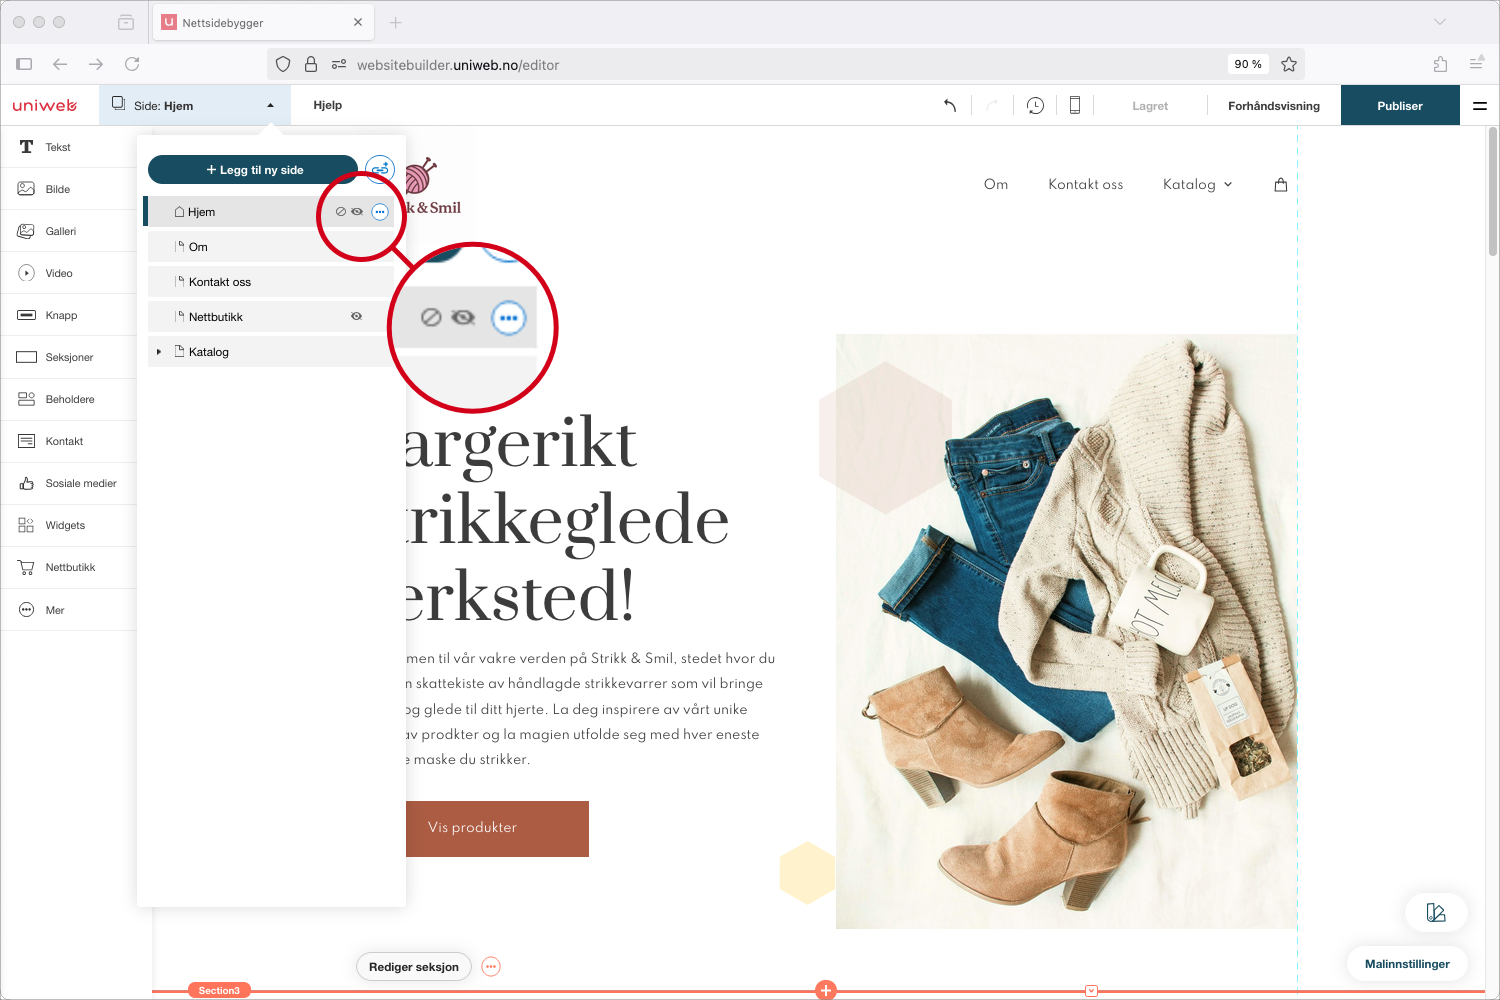Click Rediger seksjon button
The width and height of the screenshot is (1500, 1000).
pyautogui.click(x=414, y=967)
